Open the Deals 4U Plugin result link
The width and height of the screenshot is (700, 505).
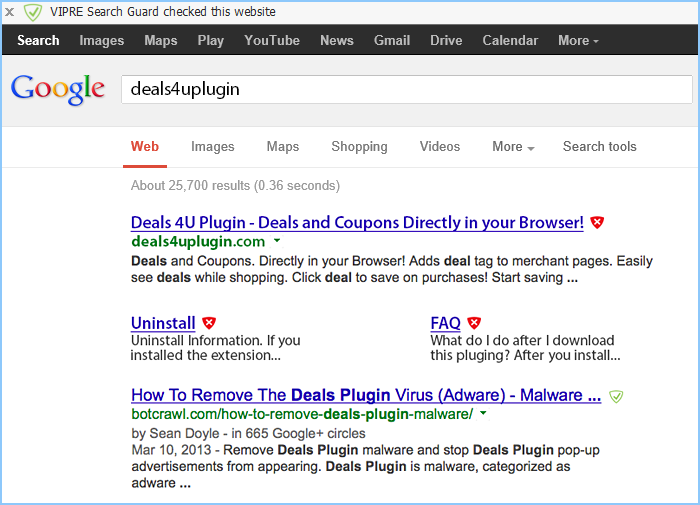coord(357,223)
